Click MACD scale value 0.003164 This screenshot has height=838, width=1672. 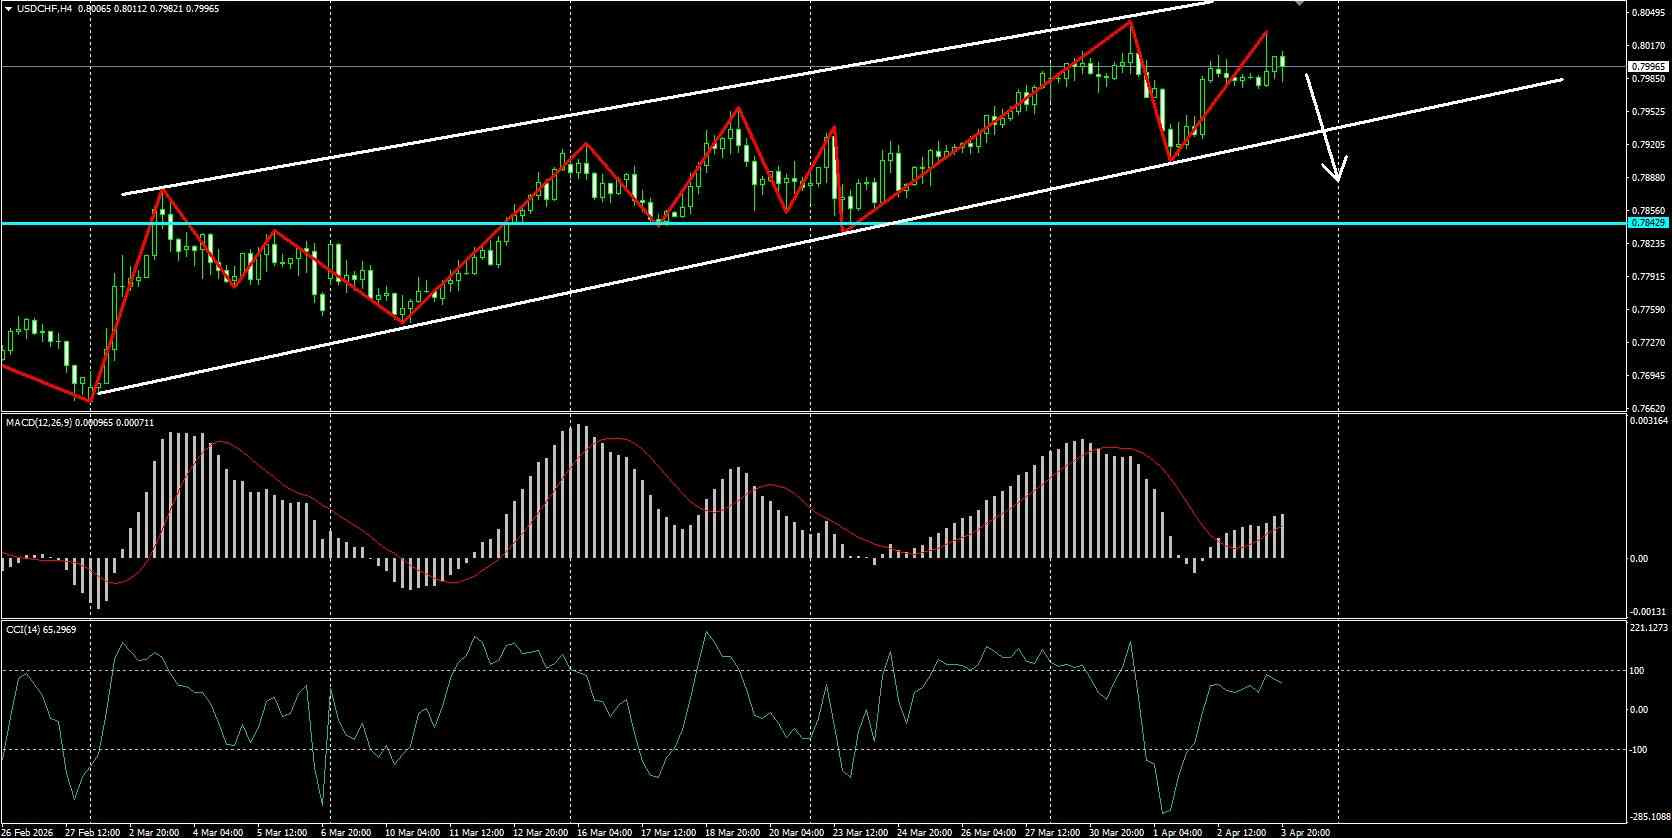tap(1648, 421)
